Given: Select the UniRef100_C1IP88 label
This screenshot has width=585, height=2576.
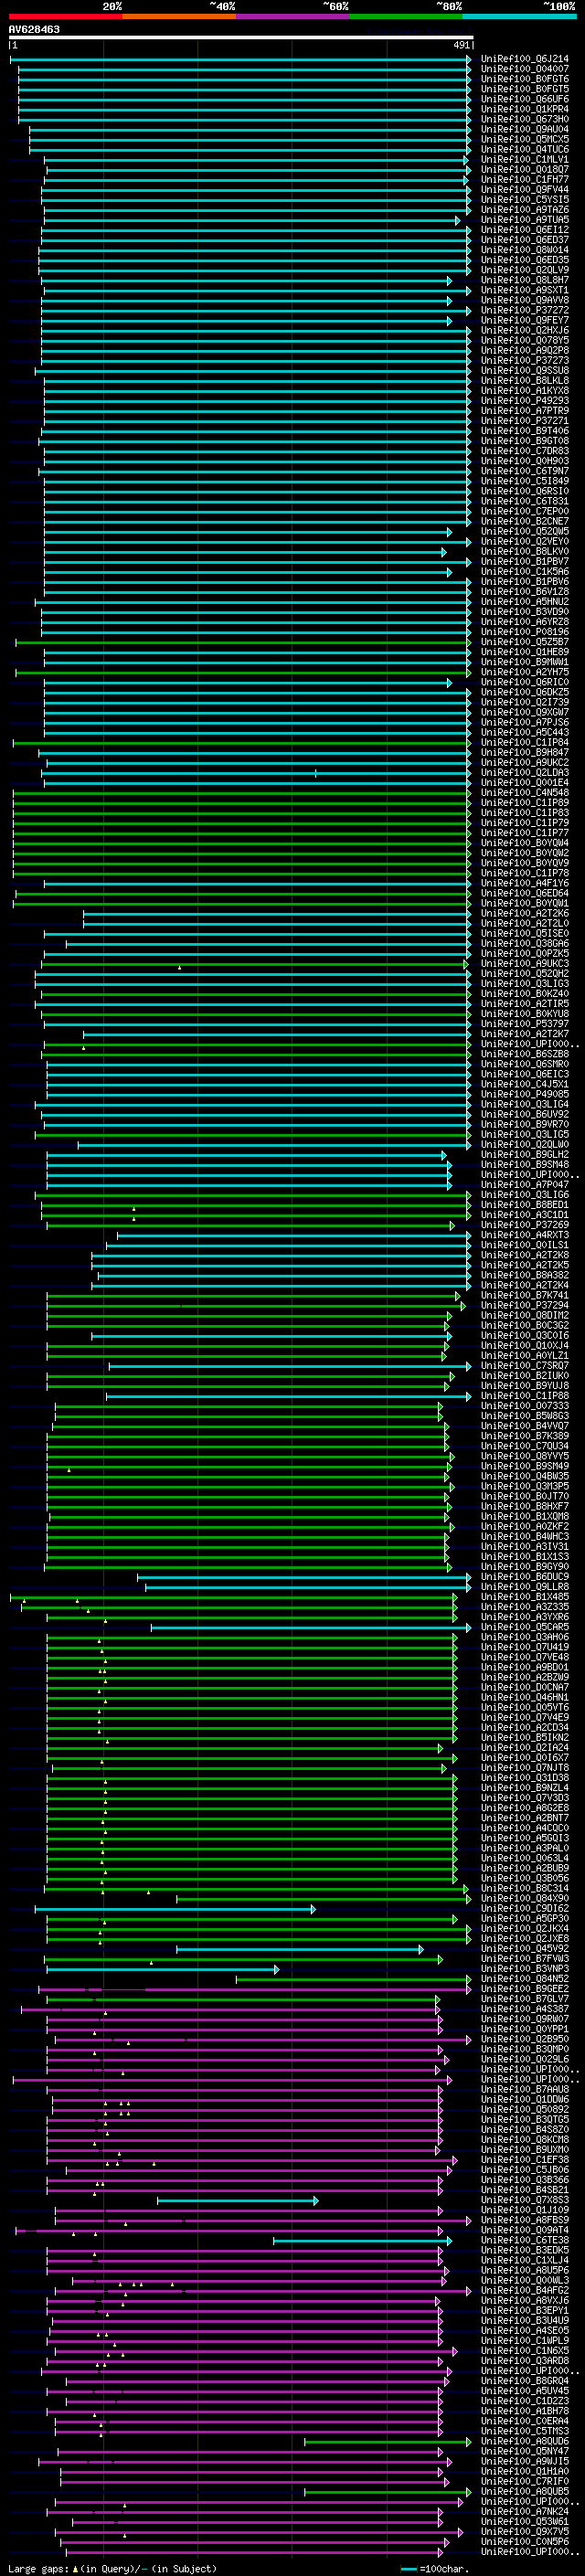Looking at the screenshot, I should [x=525, y=1396].
